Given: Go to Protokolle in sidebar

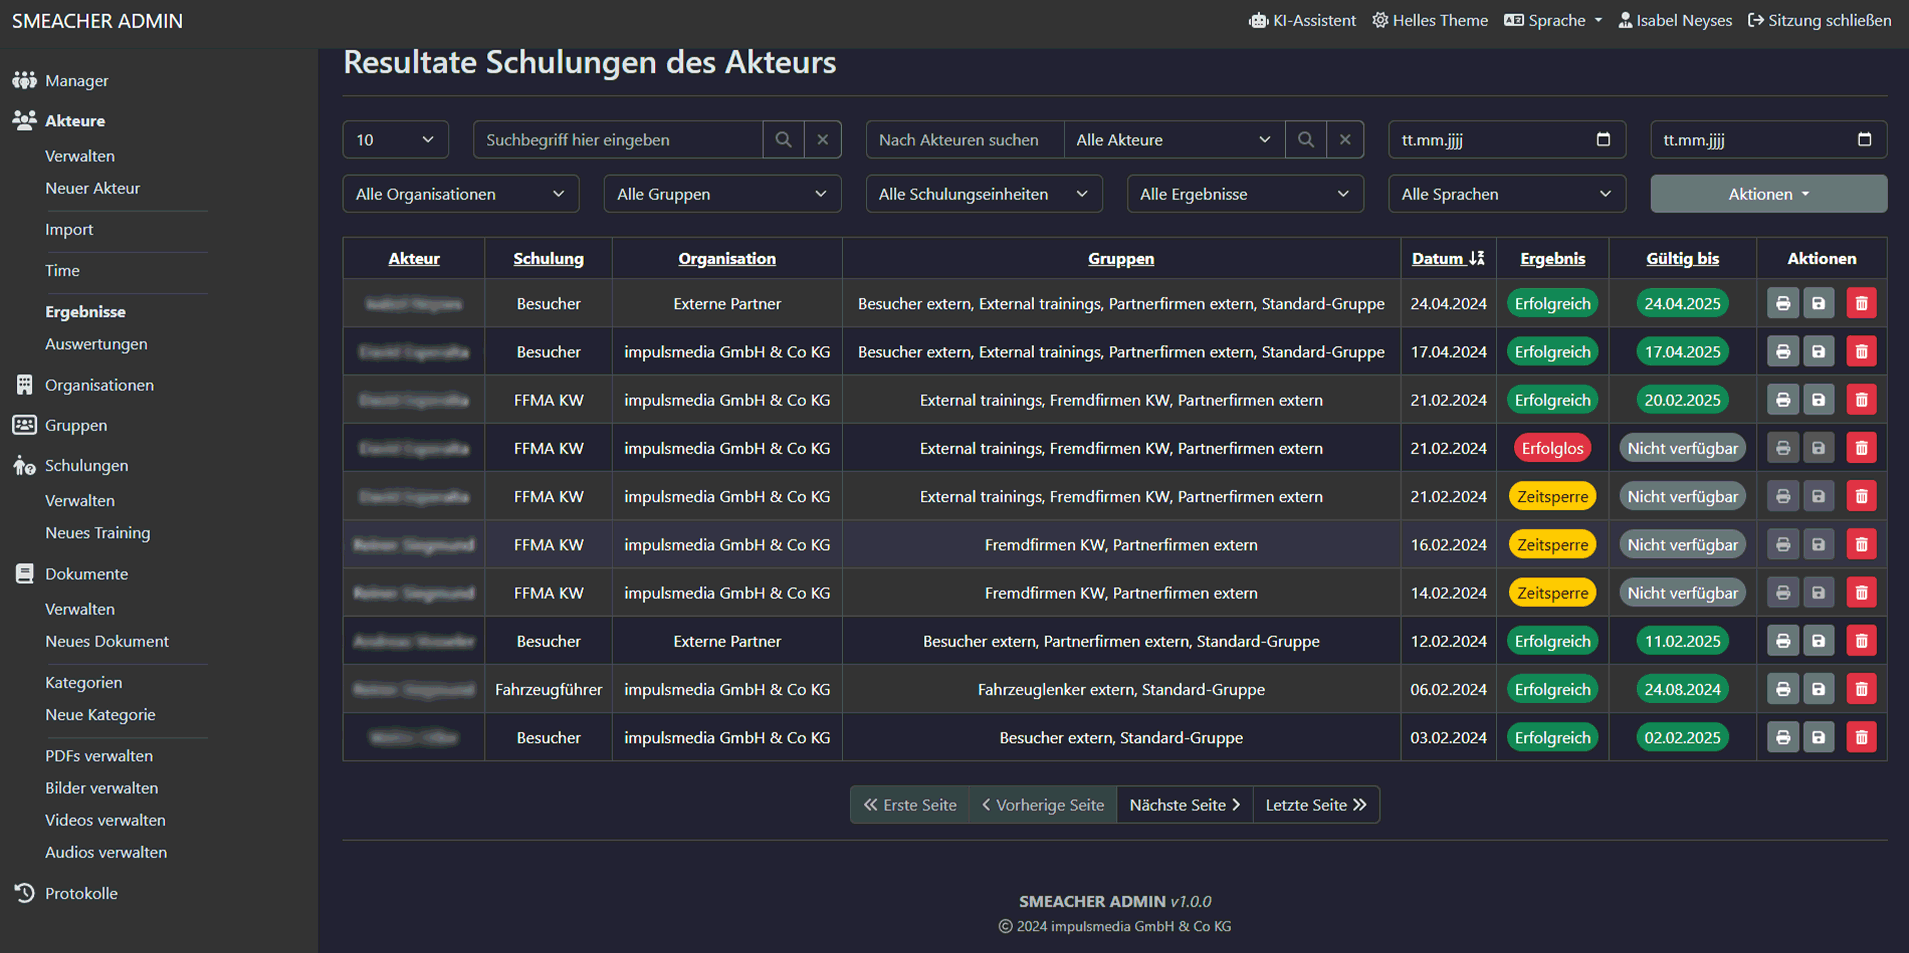Looking at the screenshot, I should click(x=81, y=893).
